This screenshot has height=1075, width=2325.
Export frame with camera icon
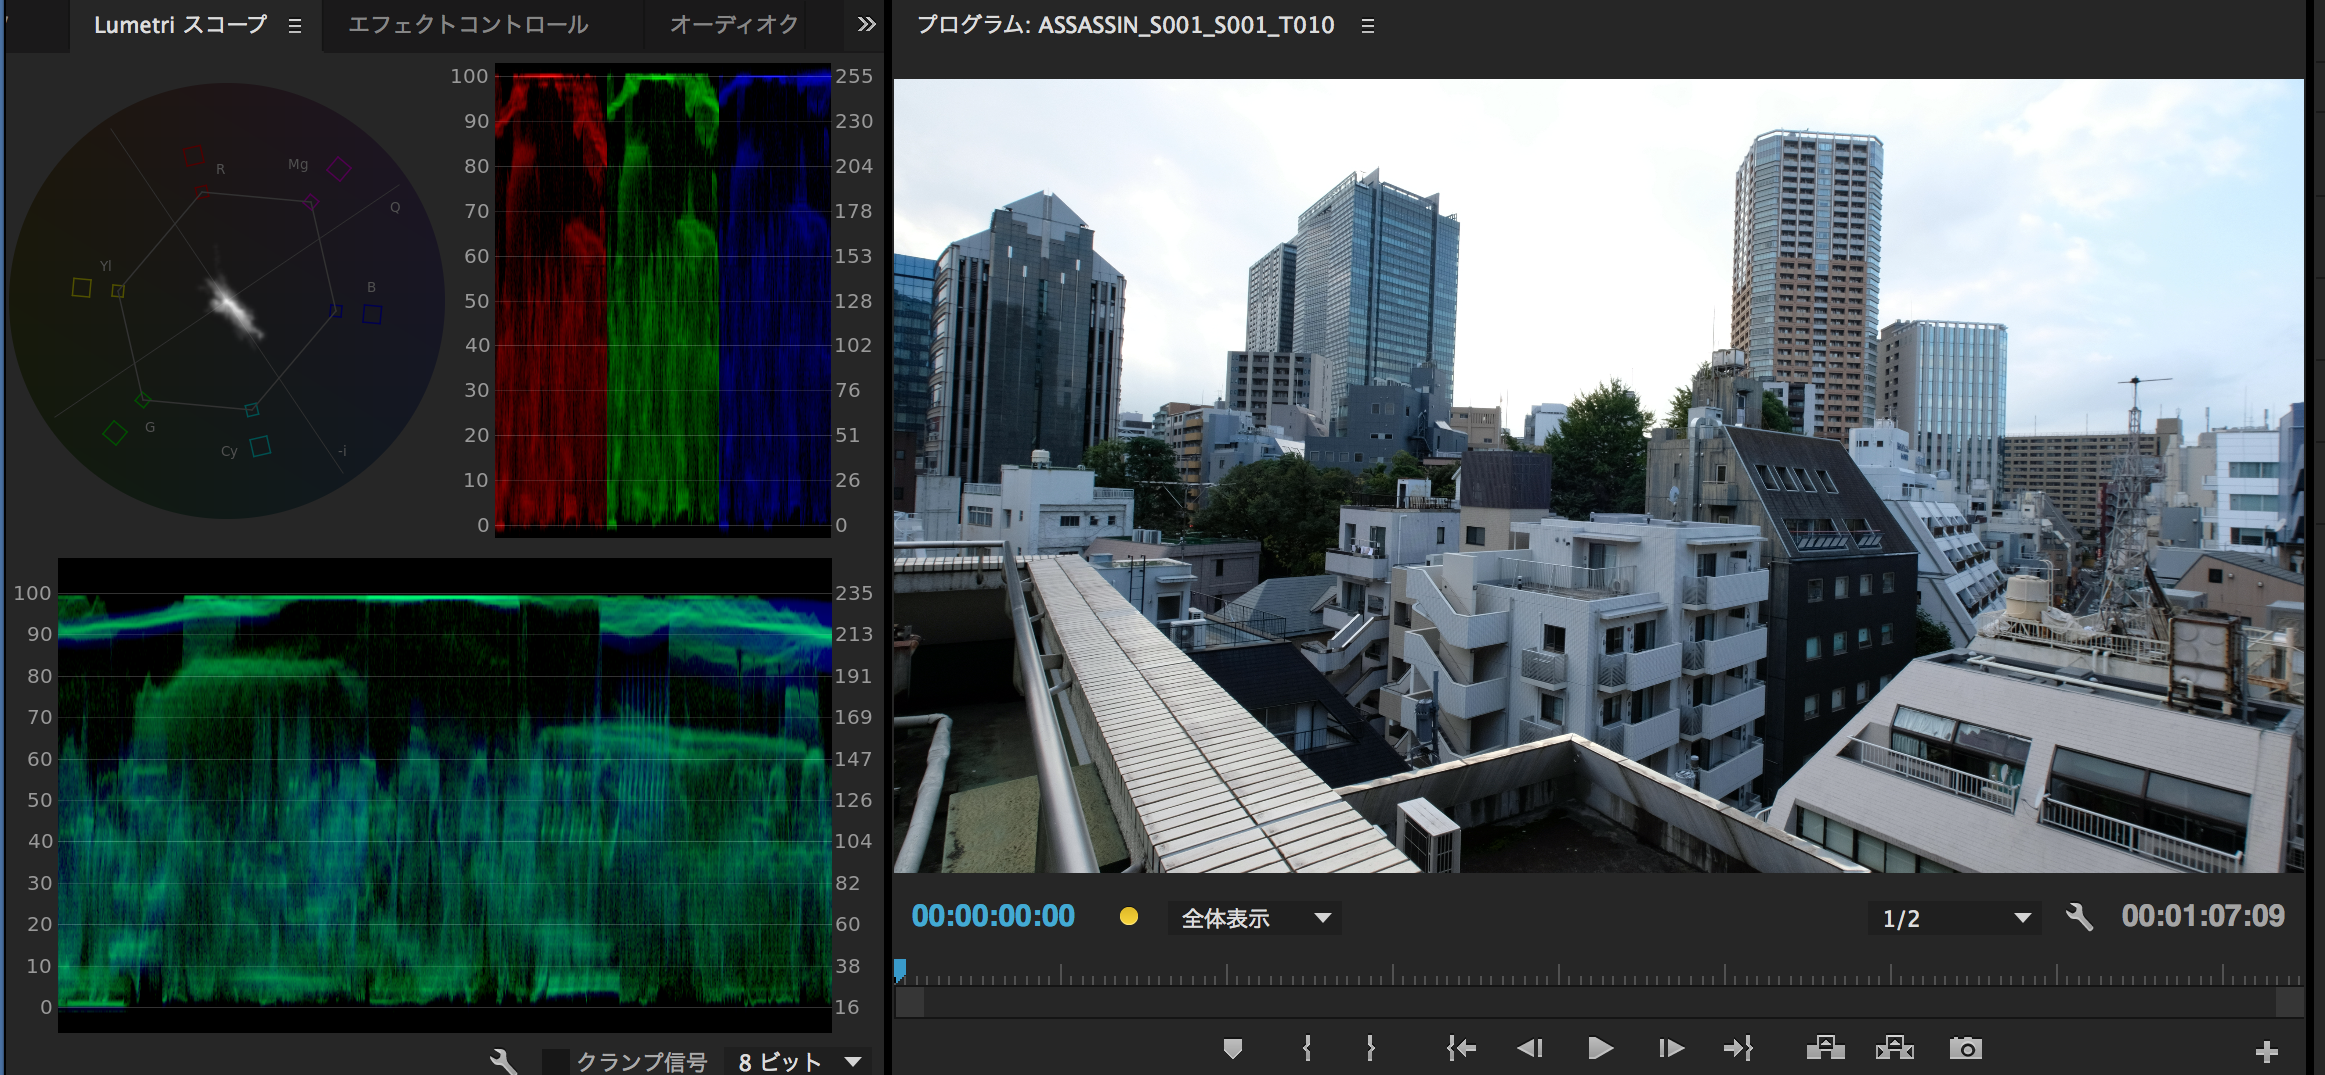pos(1966,1048)
